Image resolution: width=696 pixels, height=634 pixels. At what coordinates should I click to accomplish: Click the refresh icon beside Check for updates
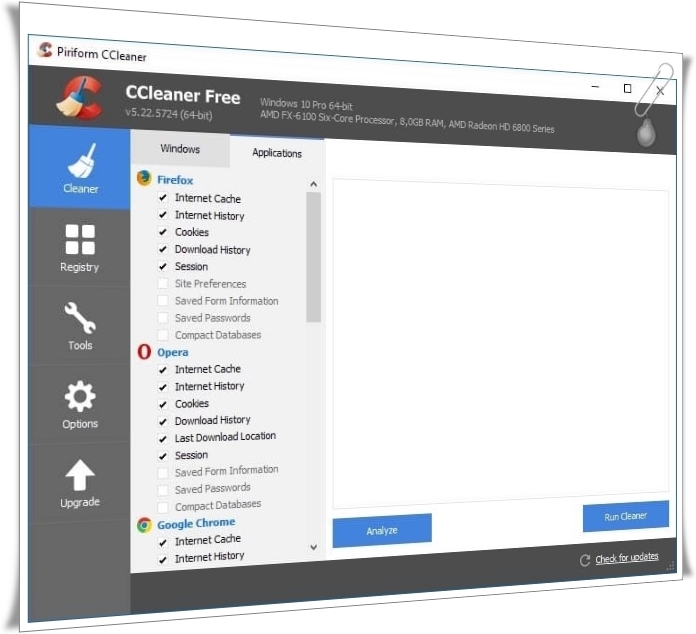tap(585, 560)
